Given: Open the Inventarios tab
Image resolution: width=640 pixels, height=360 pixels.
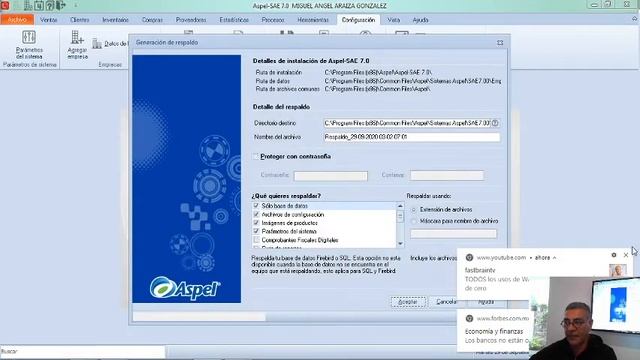Looking at the screenshot, I should (116, 20).
